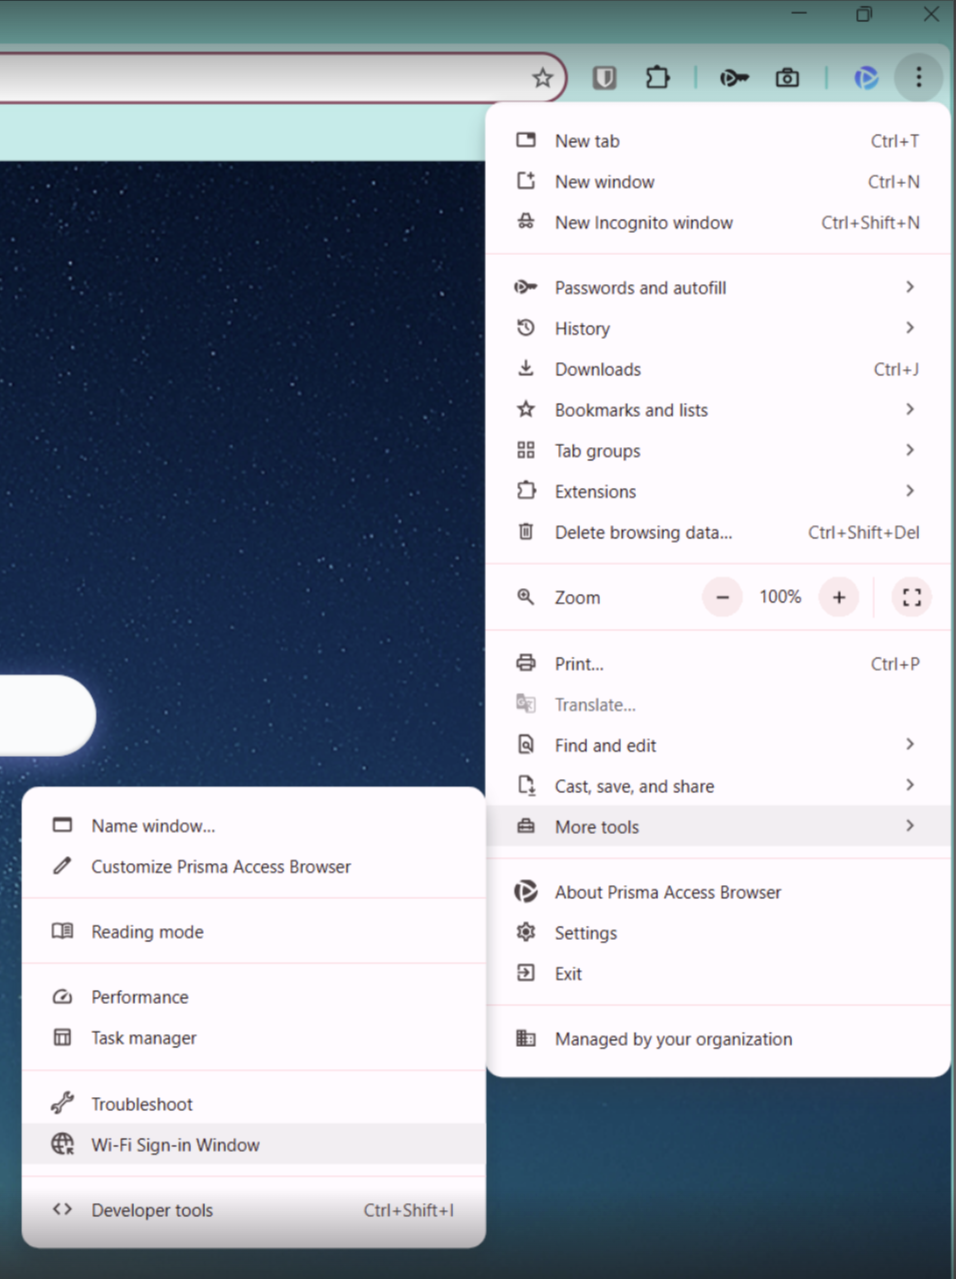Click the History clock icon

coord(526,327)
